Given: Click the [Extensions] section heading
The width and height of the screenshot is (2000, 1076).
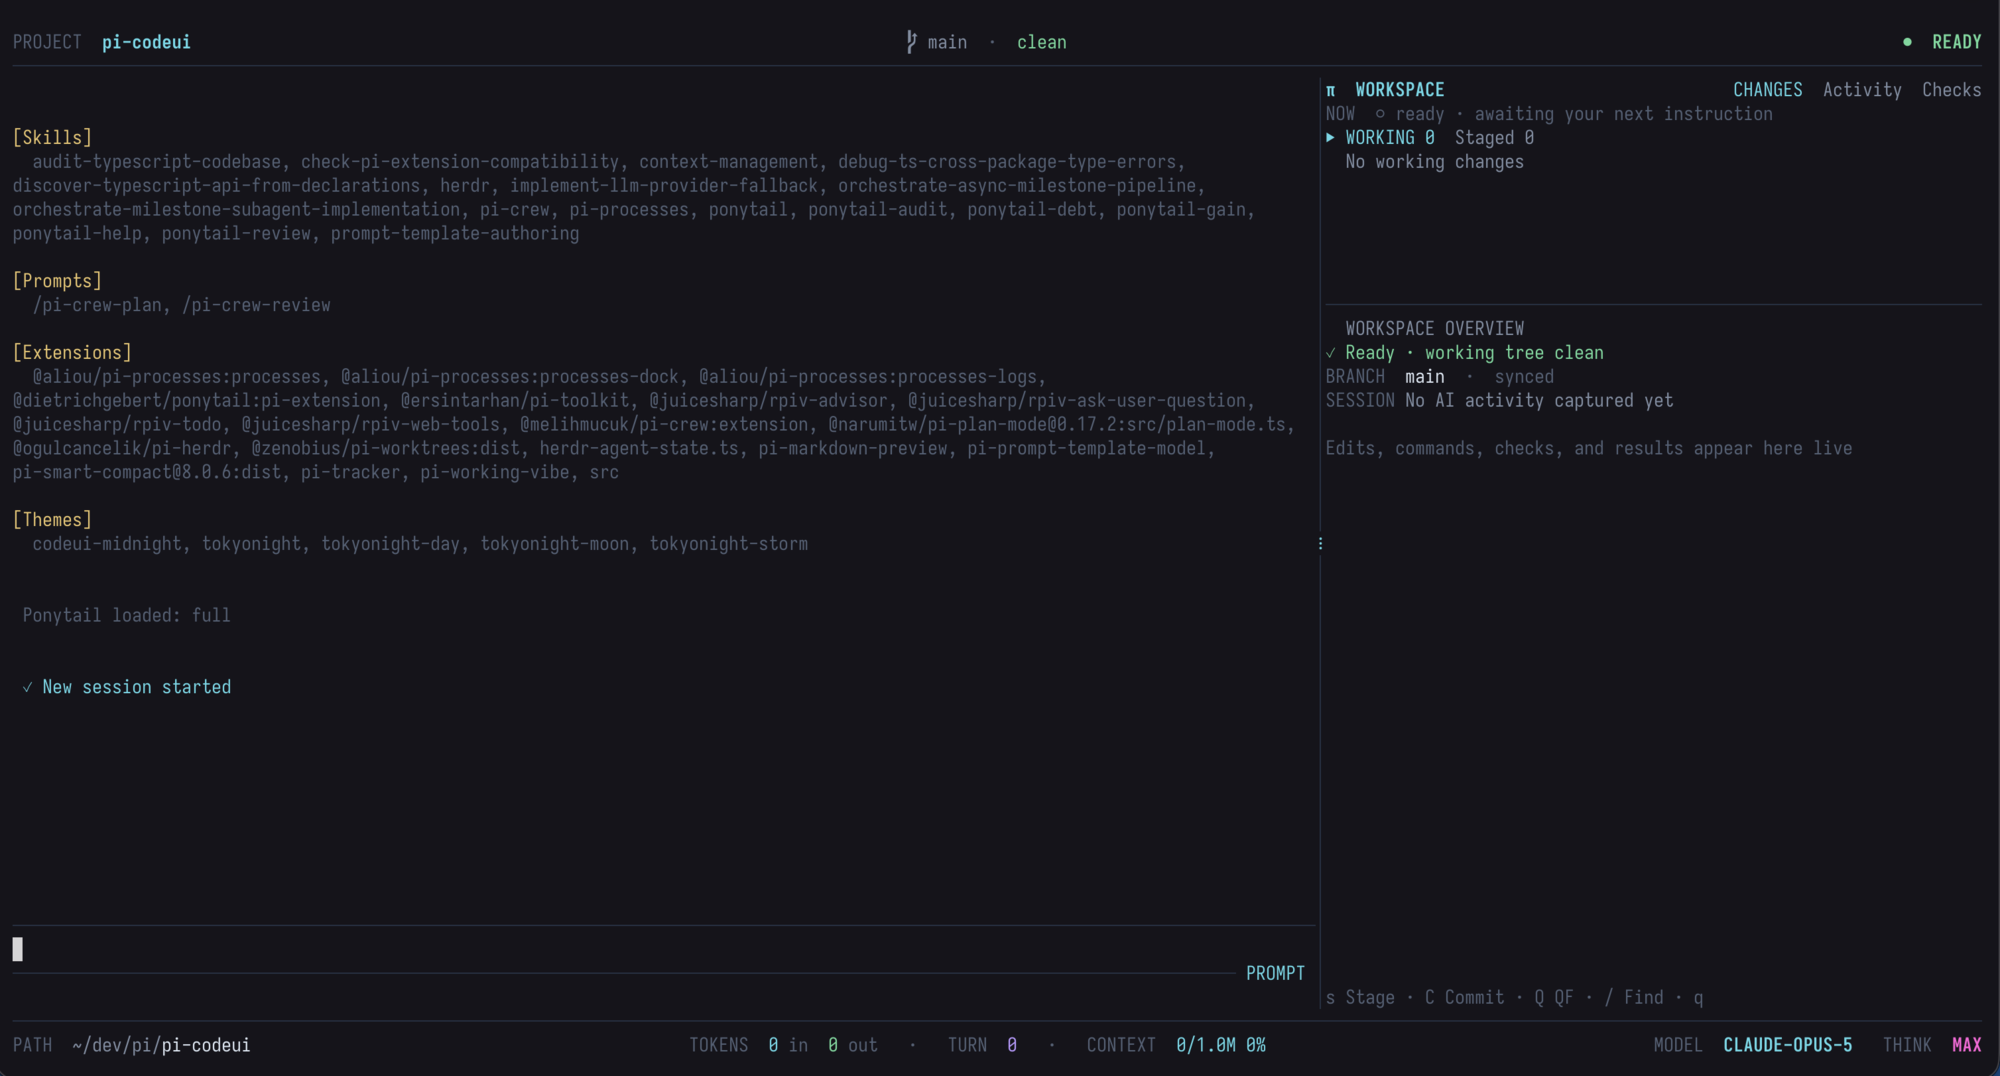Looking at the screenshot, I should click(72, 352).
